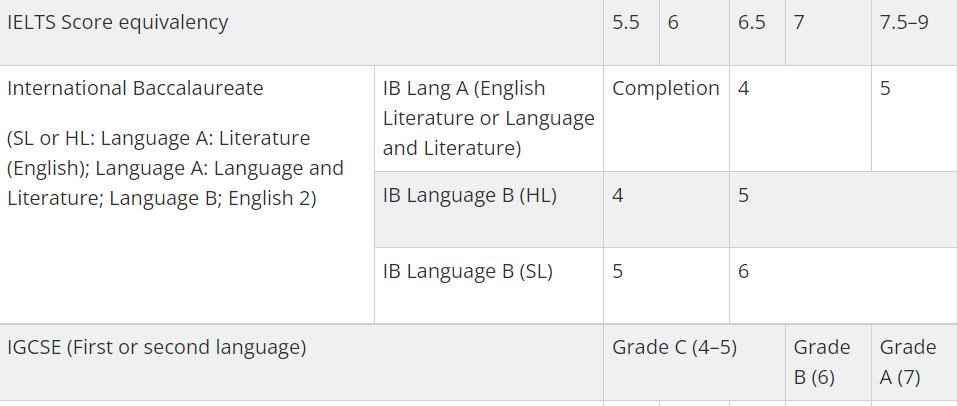Click the IELTS Score equivalency header cell
The width and height of the screenshot is (958, 406).
(301, 32)
